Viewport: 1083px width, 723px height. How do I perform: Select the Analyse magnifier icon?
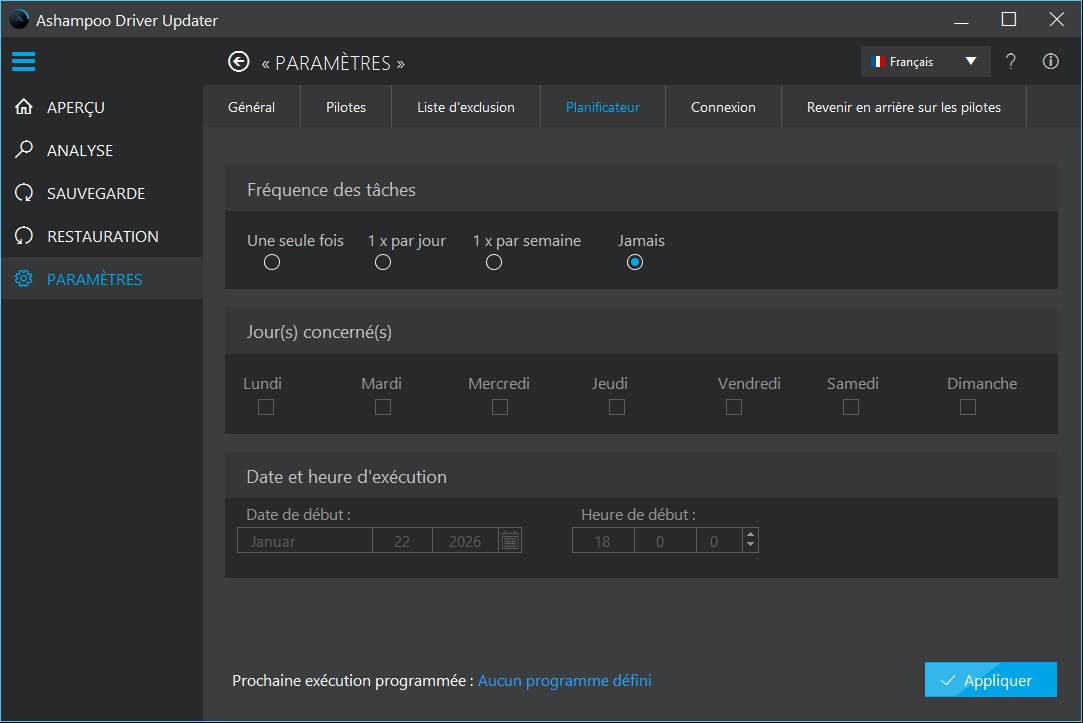(23, 150)
